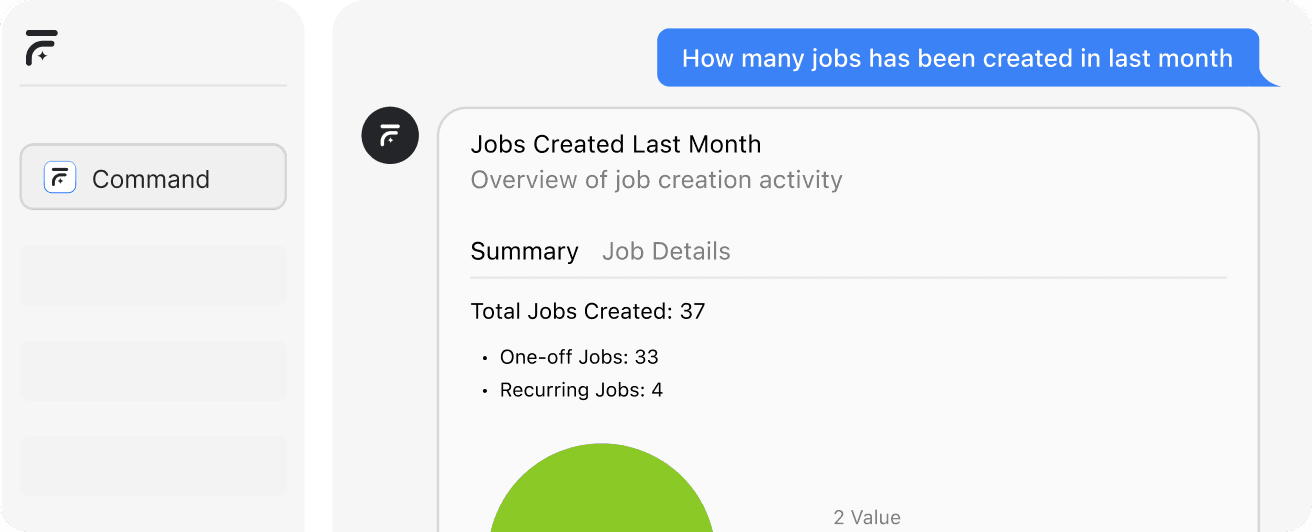Click the "Recurring Jobs: 4" list item
Viewport: 1312px width, 532px height.
[581, 390]
